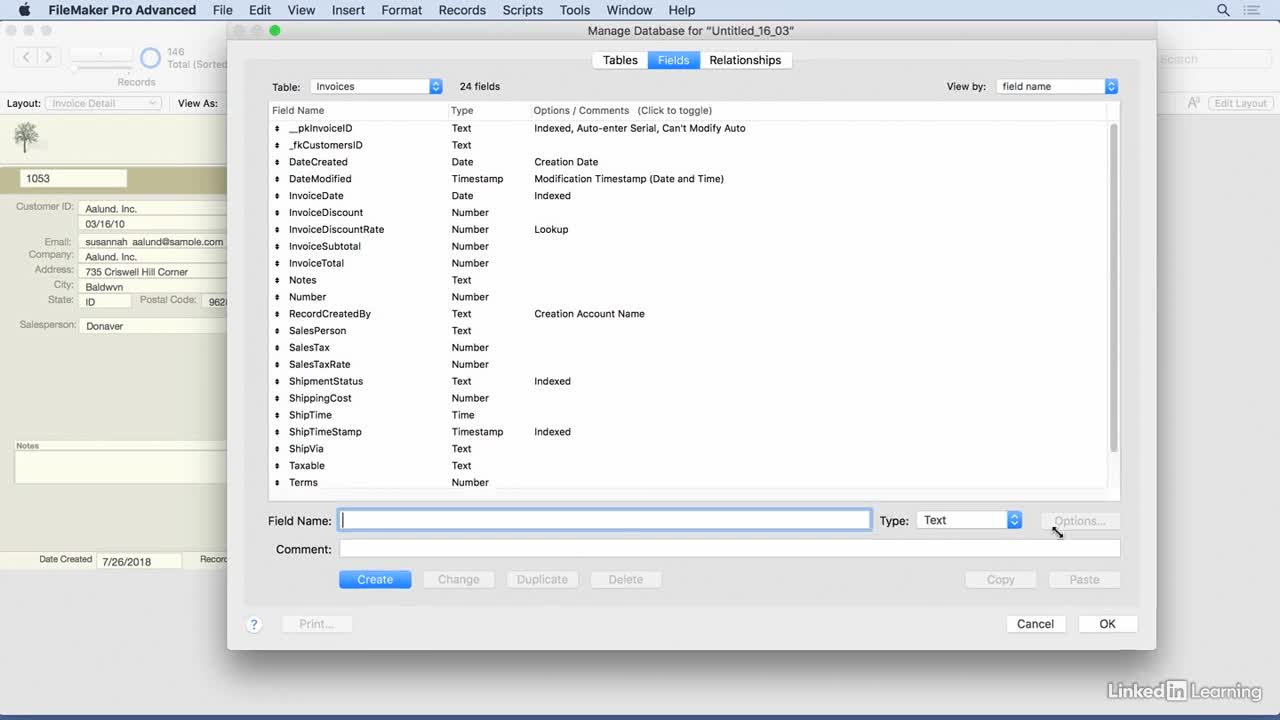Click the Options... button
The height and width of the screenshot is (720, 1280).
[1080, 521]
